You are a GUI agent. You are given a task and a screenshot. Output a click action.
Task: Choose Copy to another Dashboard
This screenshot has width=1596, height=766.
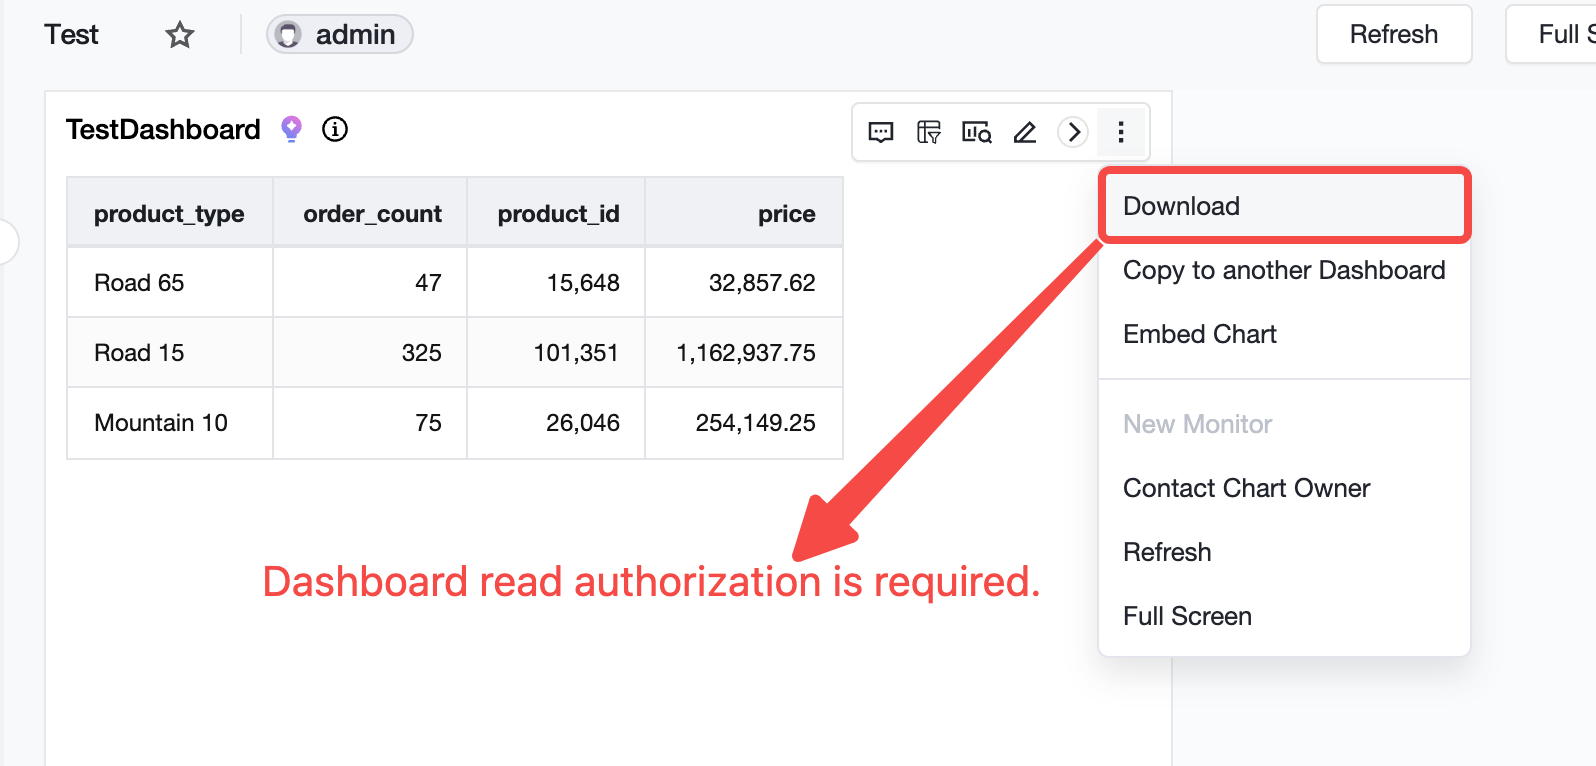click(1284, 270)
